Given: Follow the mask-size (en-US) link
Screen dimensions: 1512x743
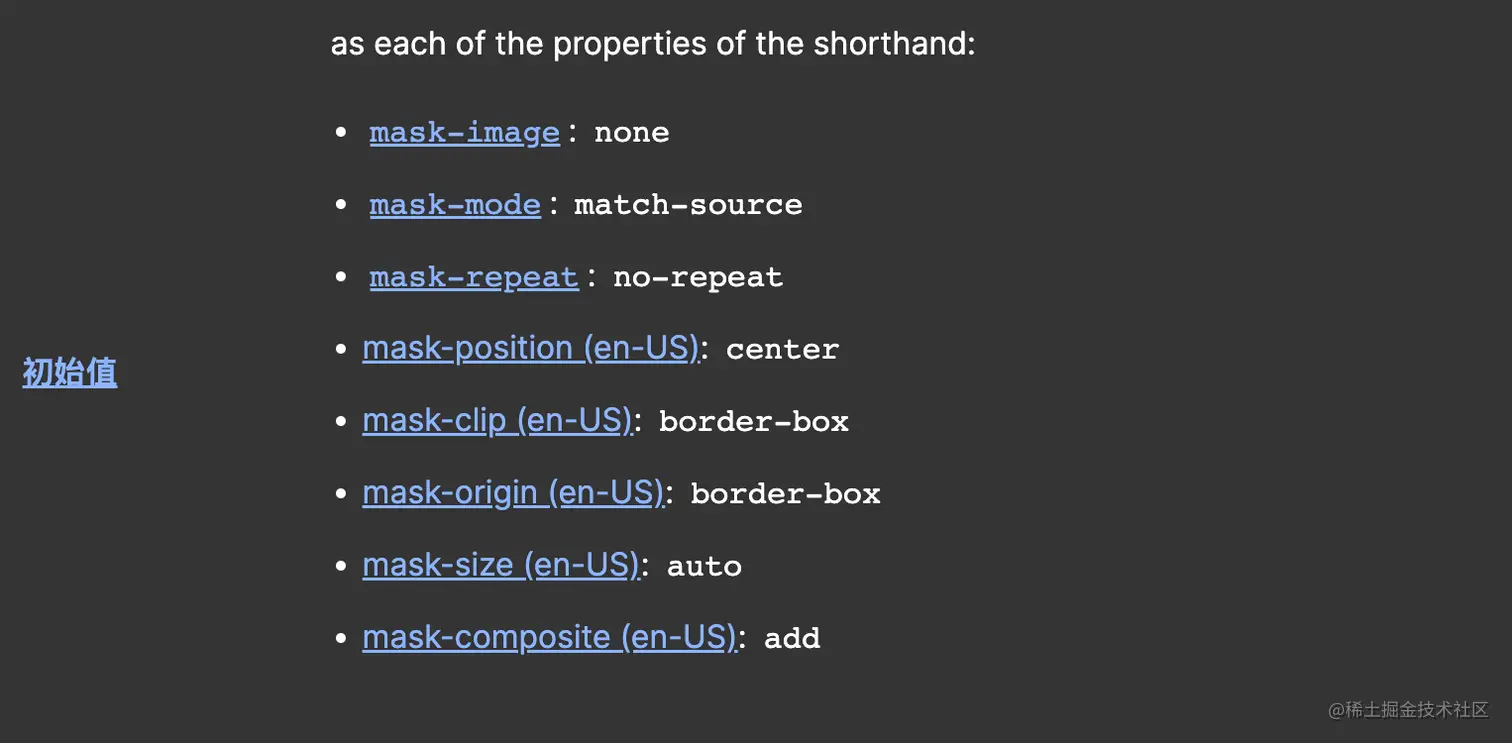Looking at the screenshot, I should point(500,565).
